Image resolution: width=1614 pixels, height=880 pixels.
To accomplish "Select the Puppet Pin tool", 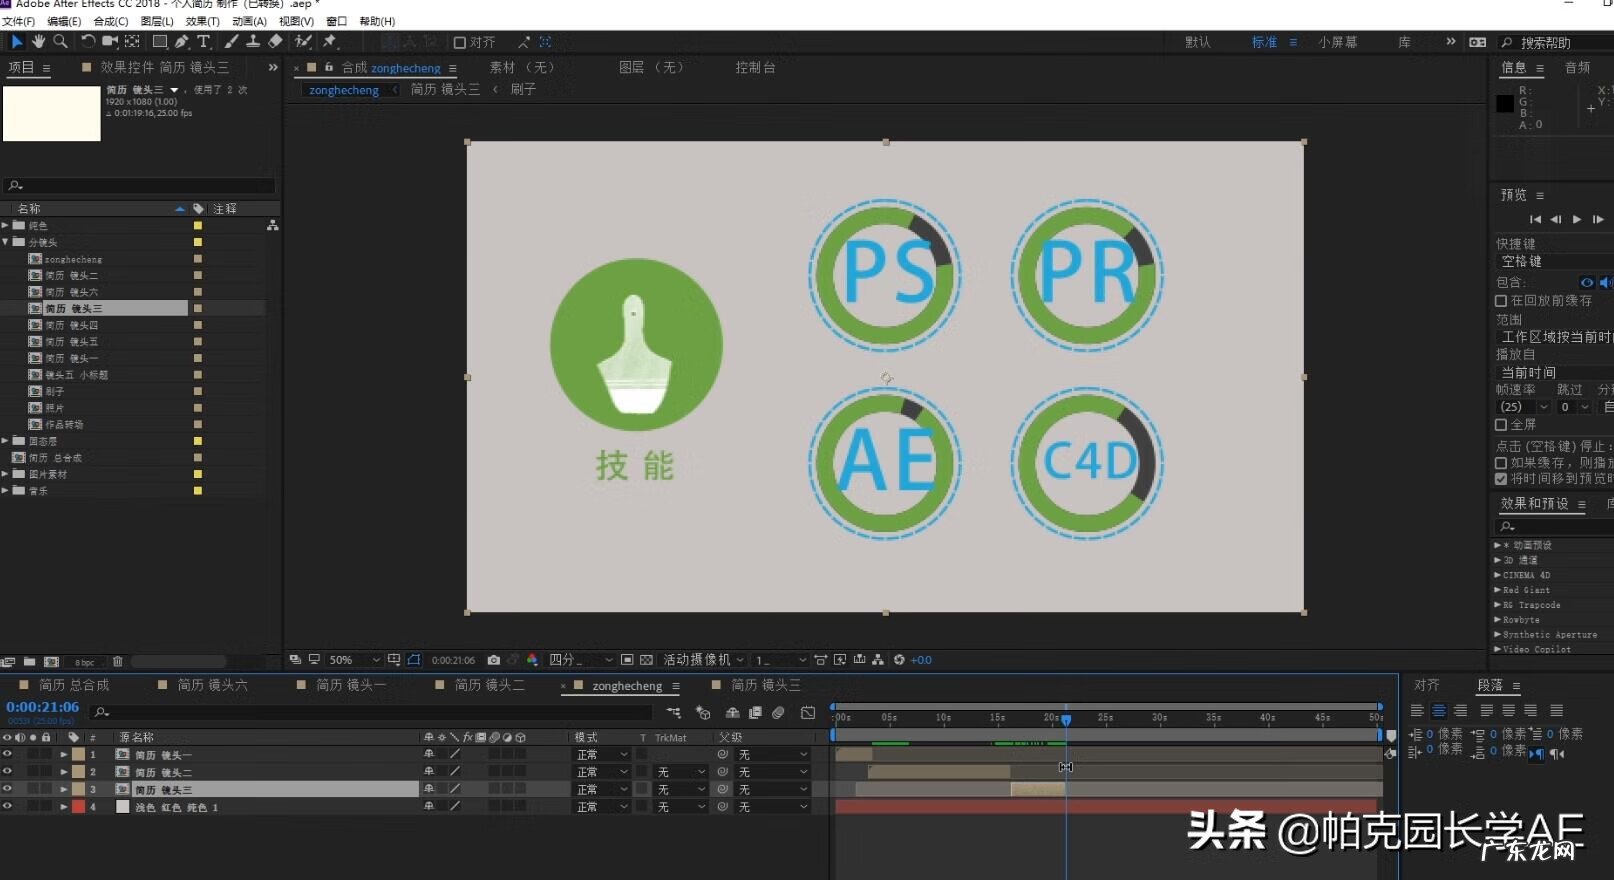I will pyautogui.click(x=329, y=41).
